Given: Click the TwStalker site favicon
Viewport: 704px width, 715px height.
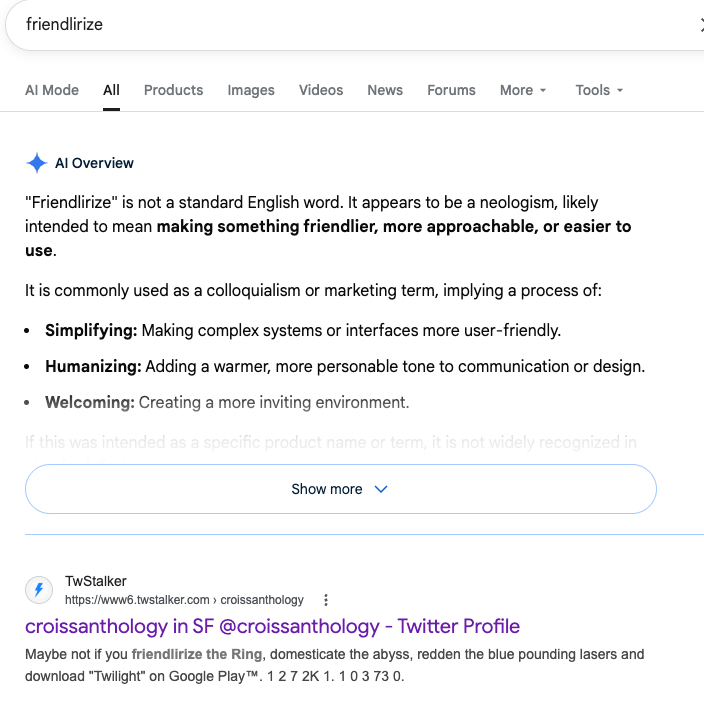Looking at the screenshot, I should click(39, 590).
